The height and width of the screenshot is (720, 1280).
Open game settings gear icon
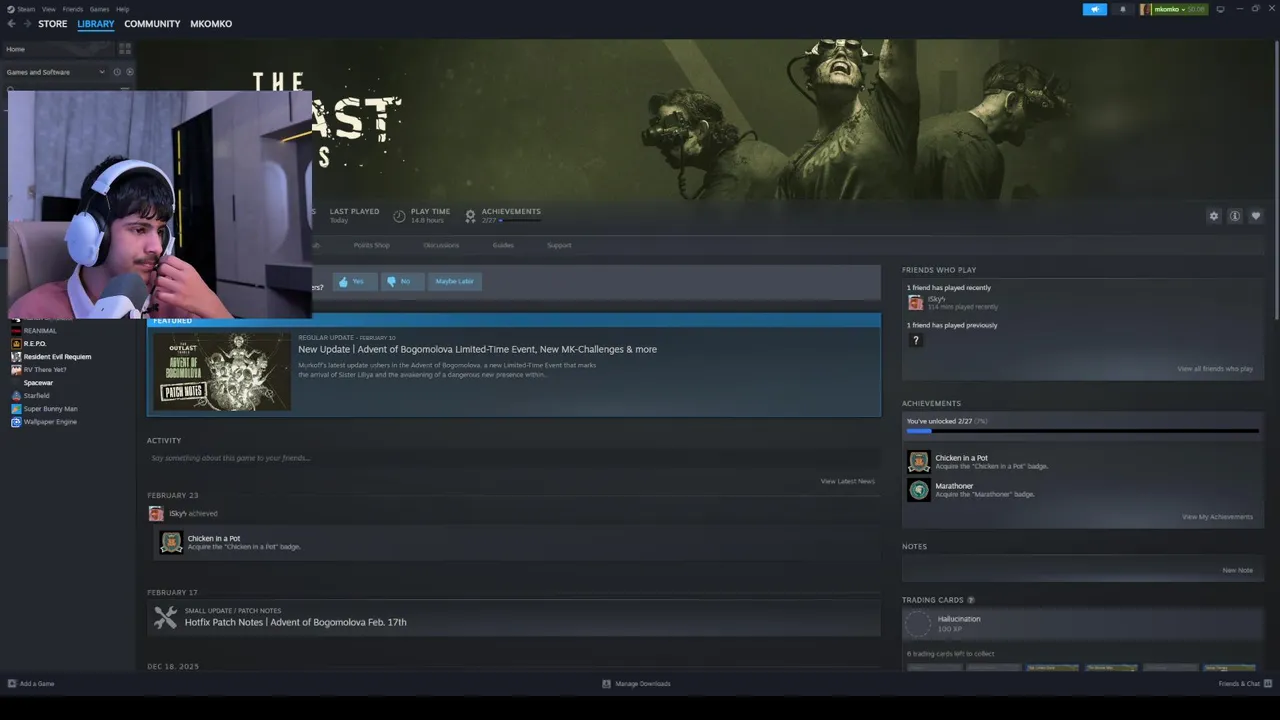coord(1214,216)
